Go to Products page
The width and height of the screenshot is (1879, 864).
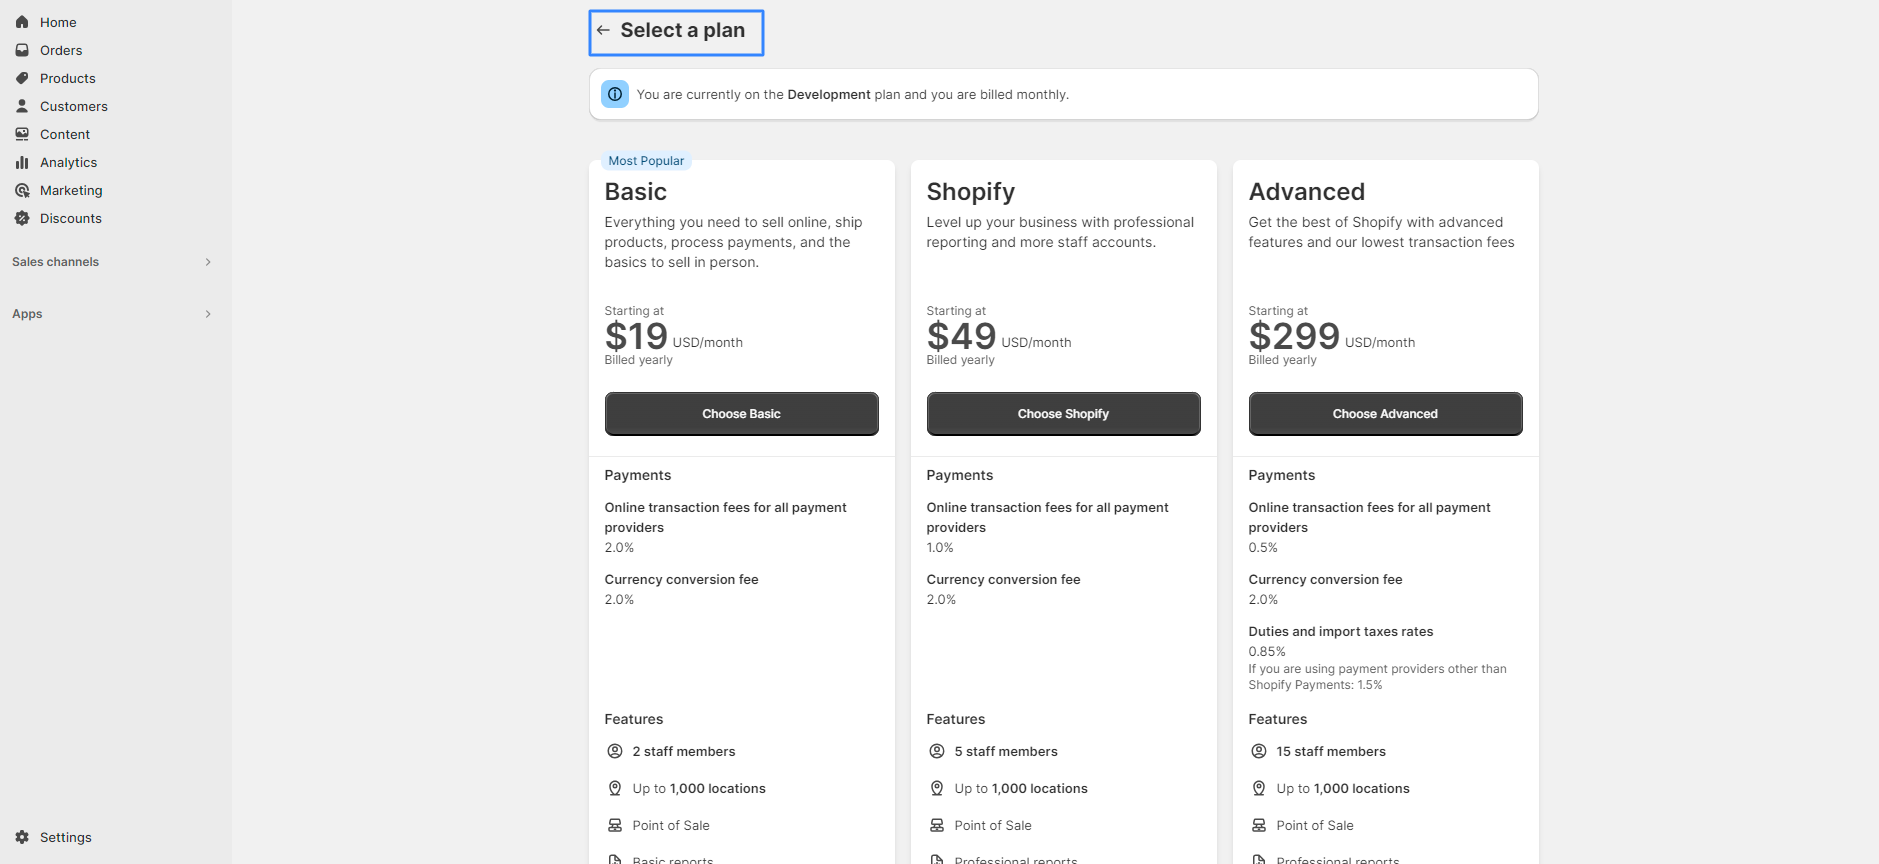(68, 78)
